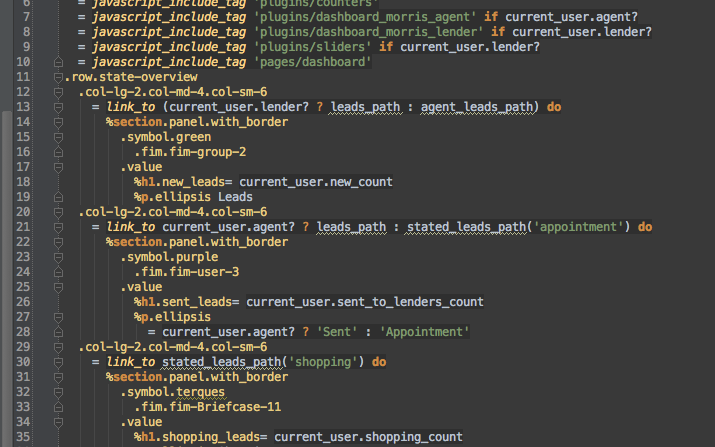715x447 pixels.
Task: Click the fold end marker on line 19
Action: [58, 198]
